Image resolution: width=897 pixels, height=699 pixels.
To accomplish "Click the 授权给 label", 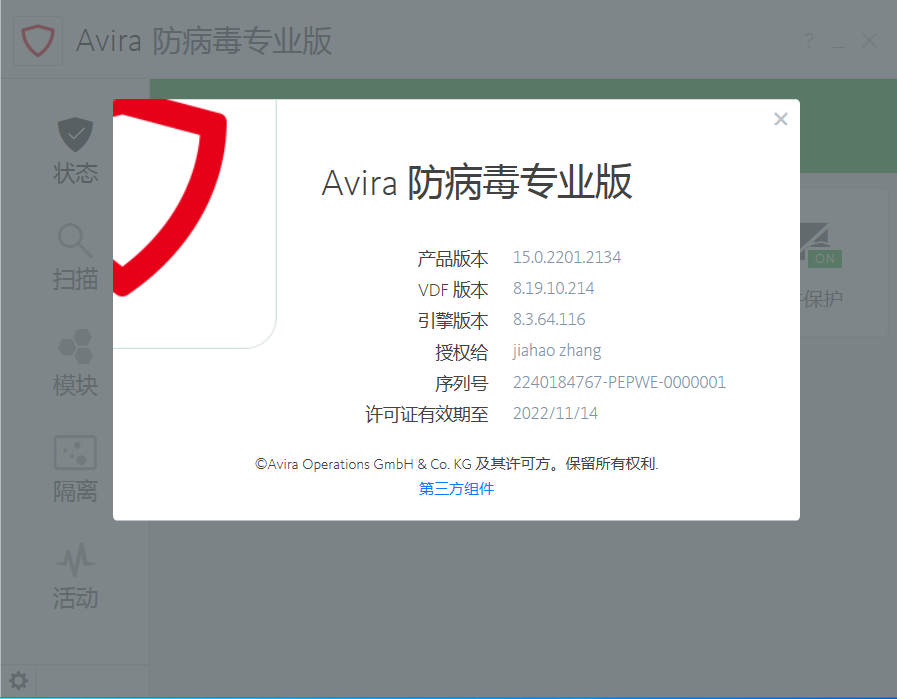I will [462, 352].
